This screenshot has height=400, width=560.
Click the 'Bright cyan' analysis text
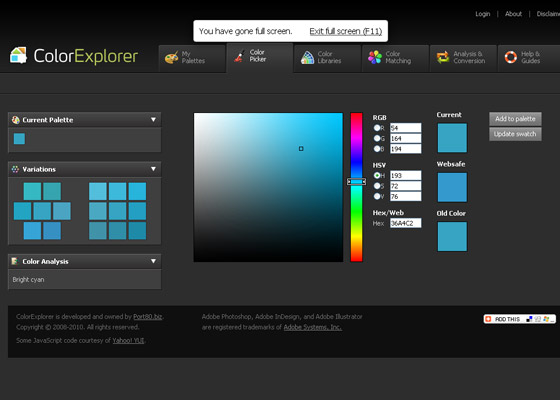28,280
